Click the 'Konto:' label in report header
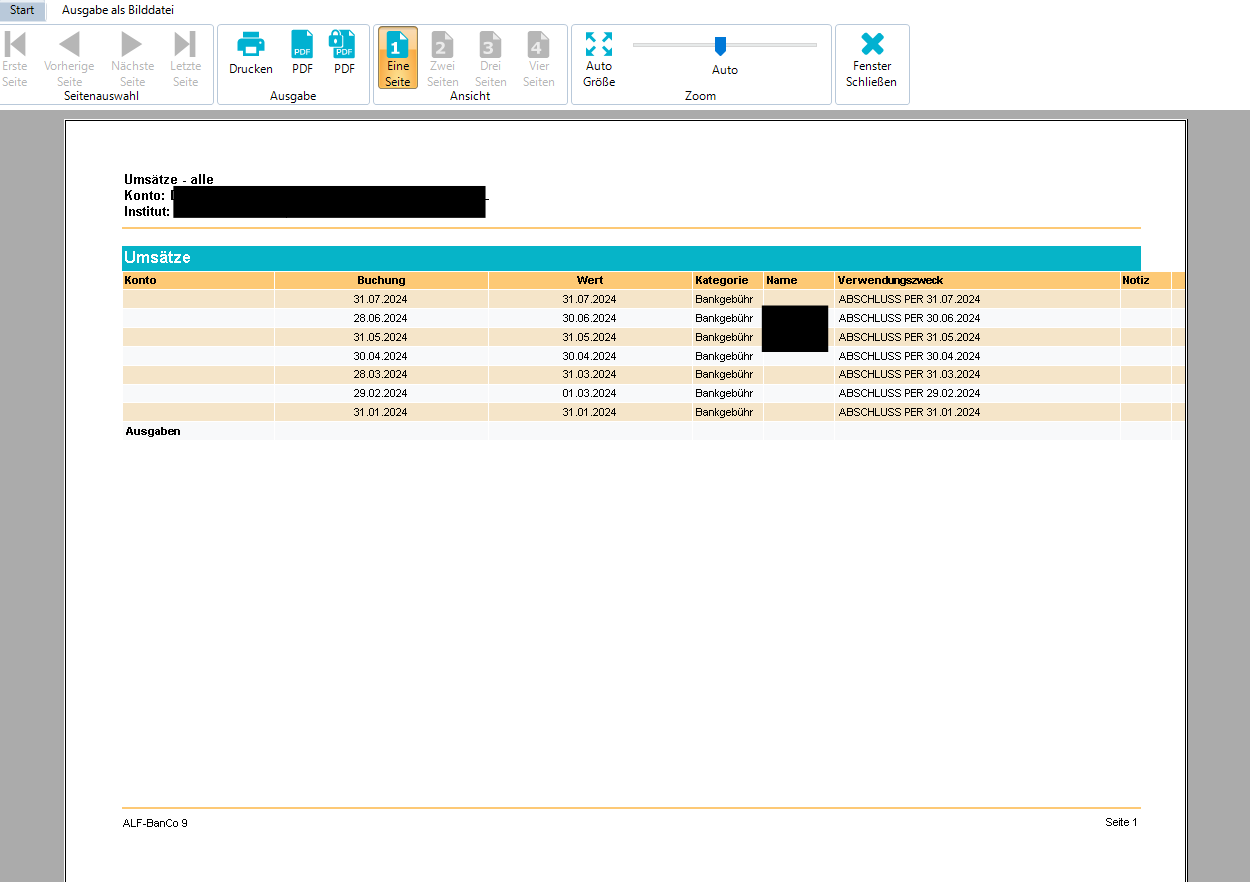1250x882 pixels. tap(144, 195)
